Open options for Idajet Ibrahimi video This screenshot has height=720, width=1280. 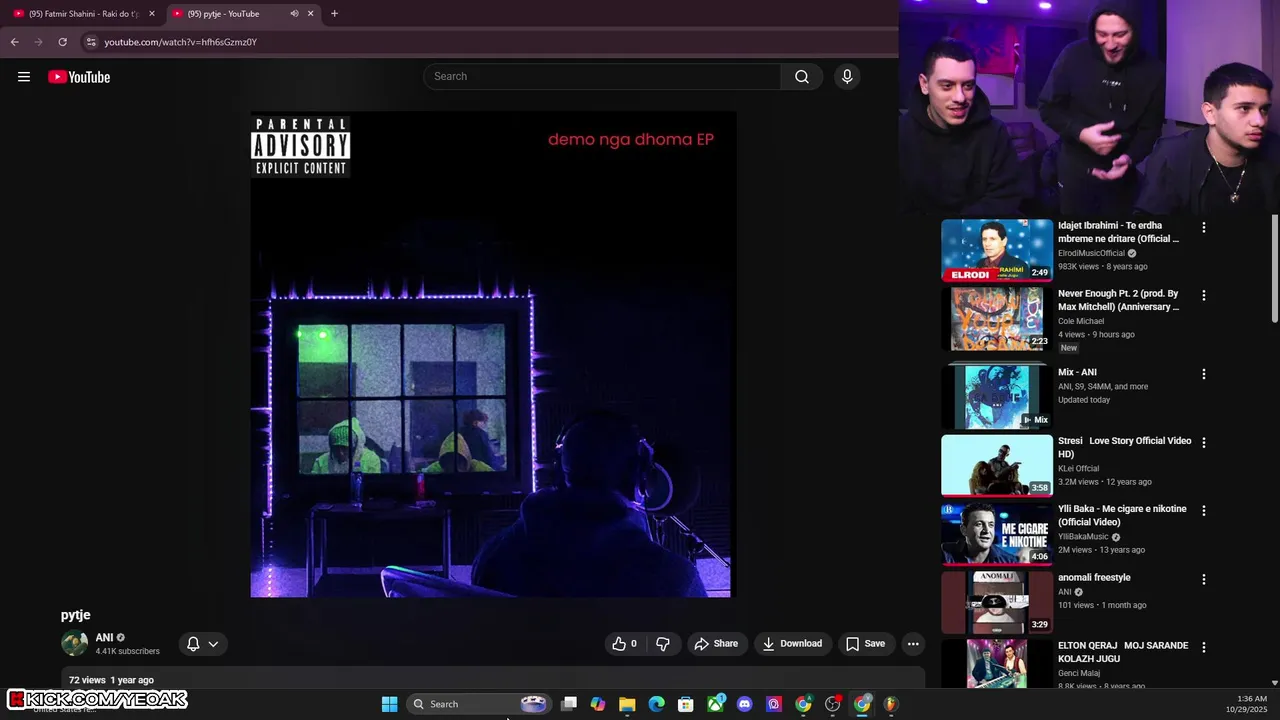[1204, 228]
